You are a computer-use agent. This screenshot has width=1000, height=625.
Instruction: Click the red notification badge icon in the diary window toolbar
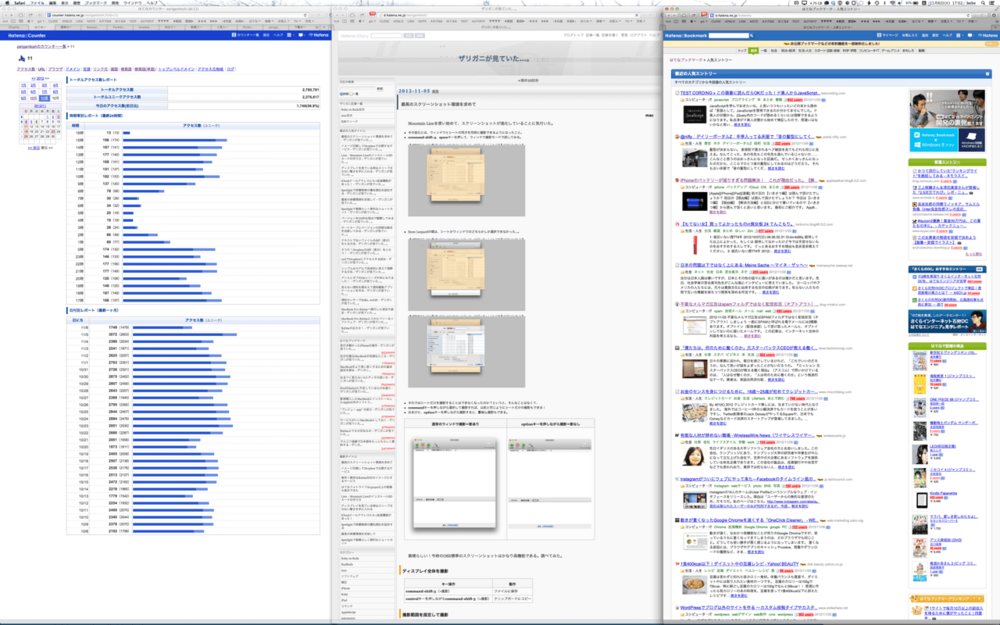372,14
